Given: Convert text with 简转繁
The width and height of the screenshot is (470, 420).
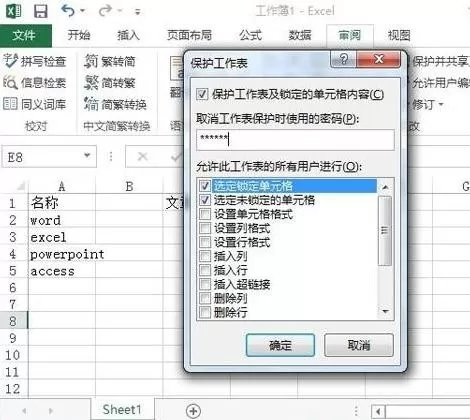Looking at the screenshot, I should pyautogui.click(x=110, y=83).
